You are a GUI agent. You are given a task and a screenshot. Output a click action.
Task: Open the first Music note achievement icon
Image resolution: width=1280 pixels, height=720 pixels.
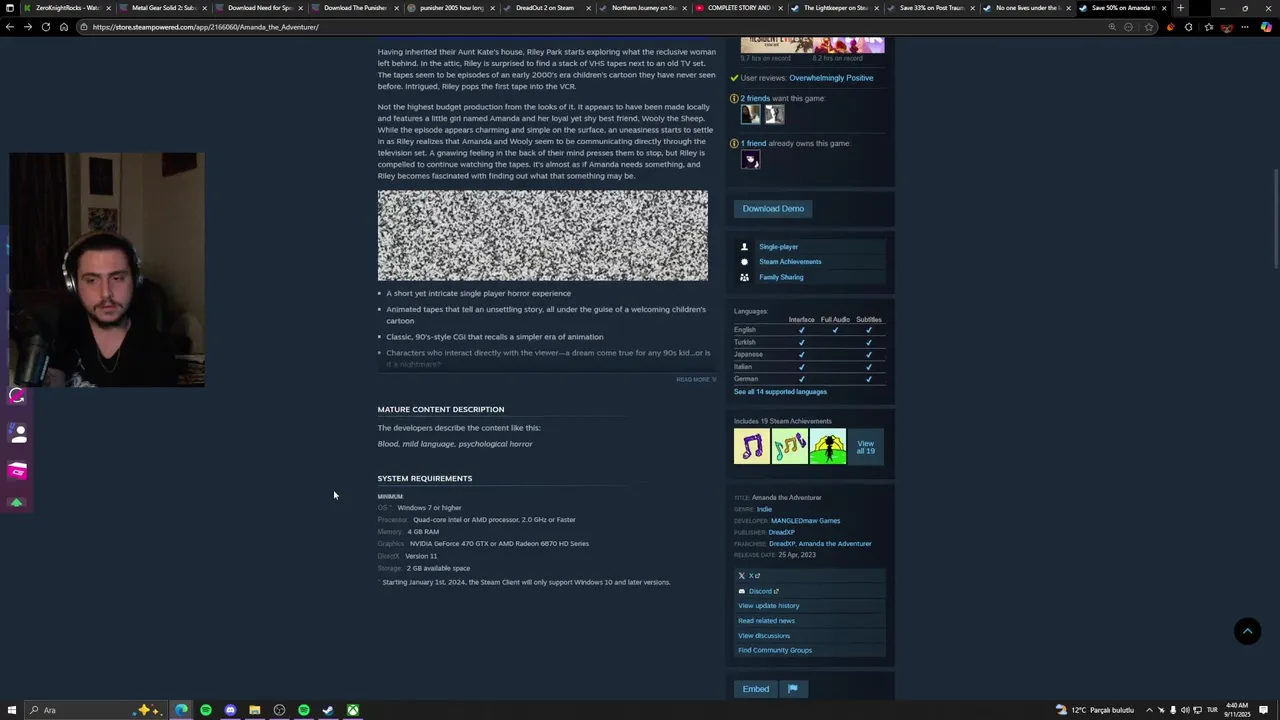(752, 446)
